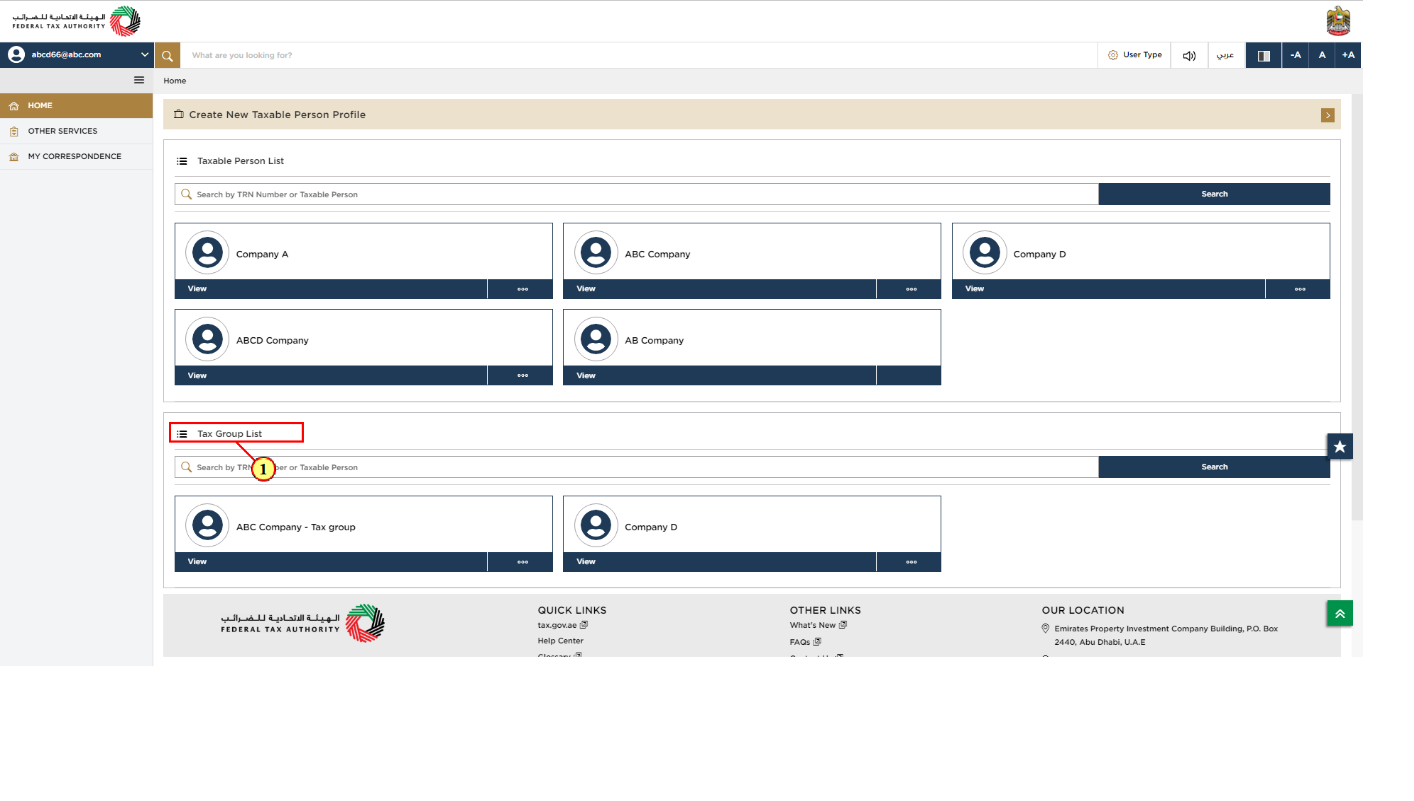Open more options for Company D tax group
Image resolution: width=1414 pixels, height=801 pixels.
(x=910, y=562)
